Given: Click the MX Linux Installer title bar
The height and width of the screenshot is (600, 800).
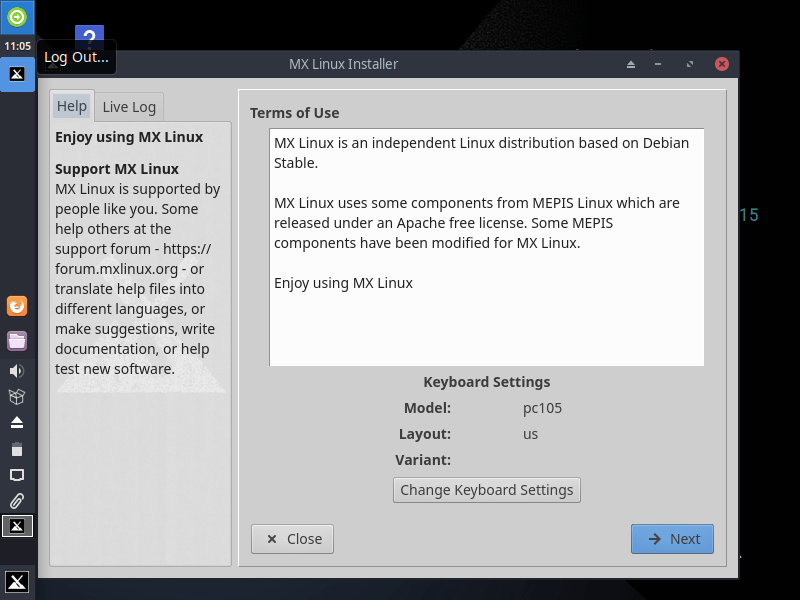Looking at the screenshot, I should pyautogui.click(x=343, y=64).
